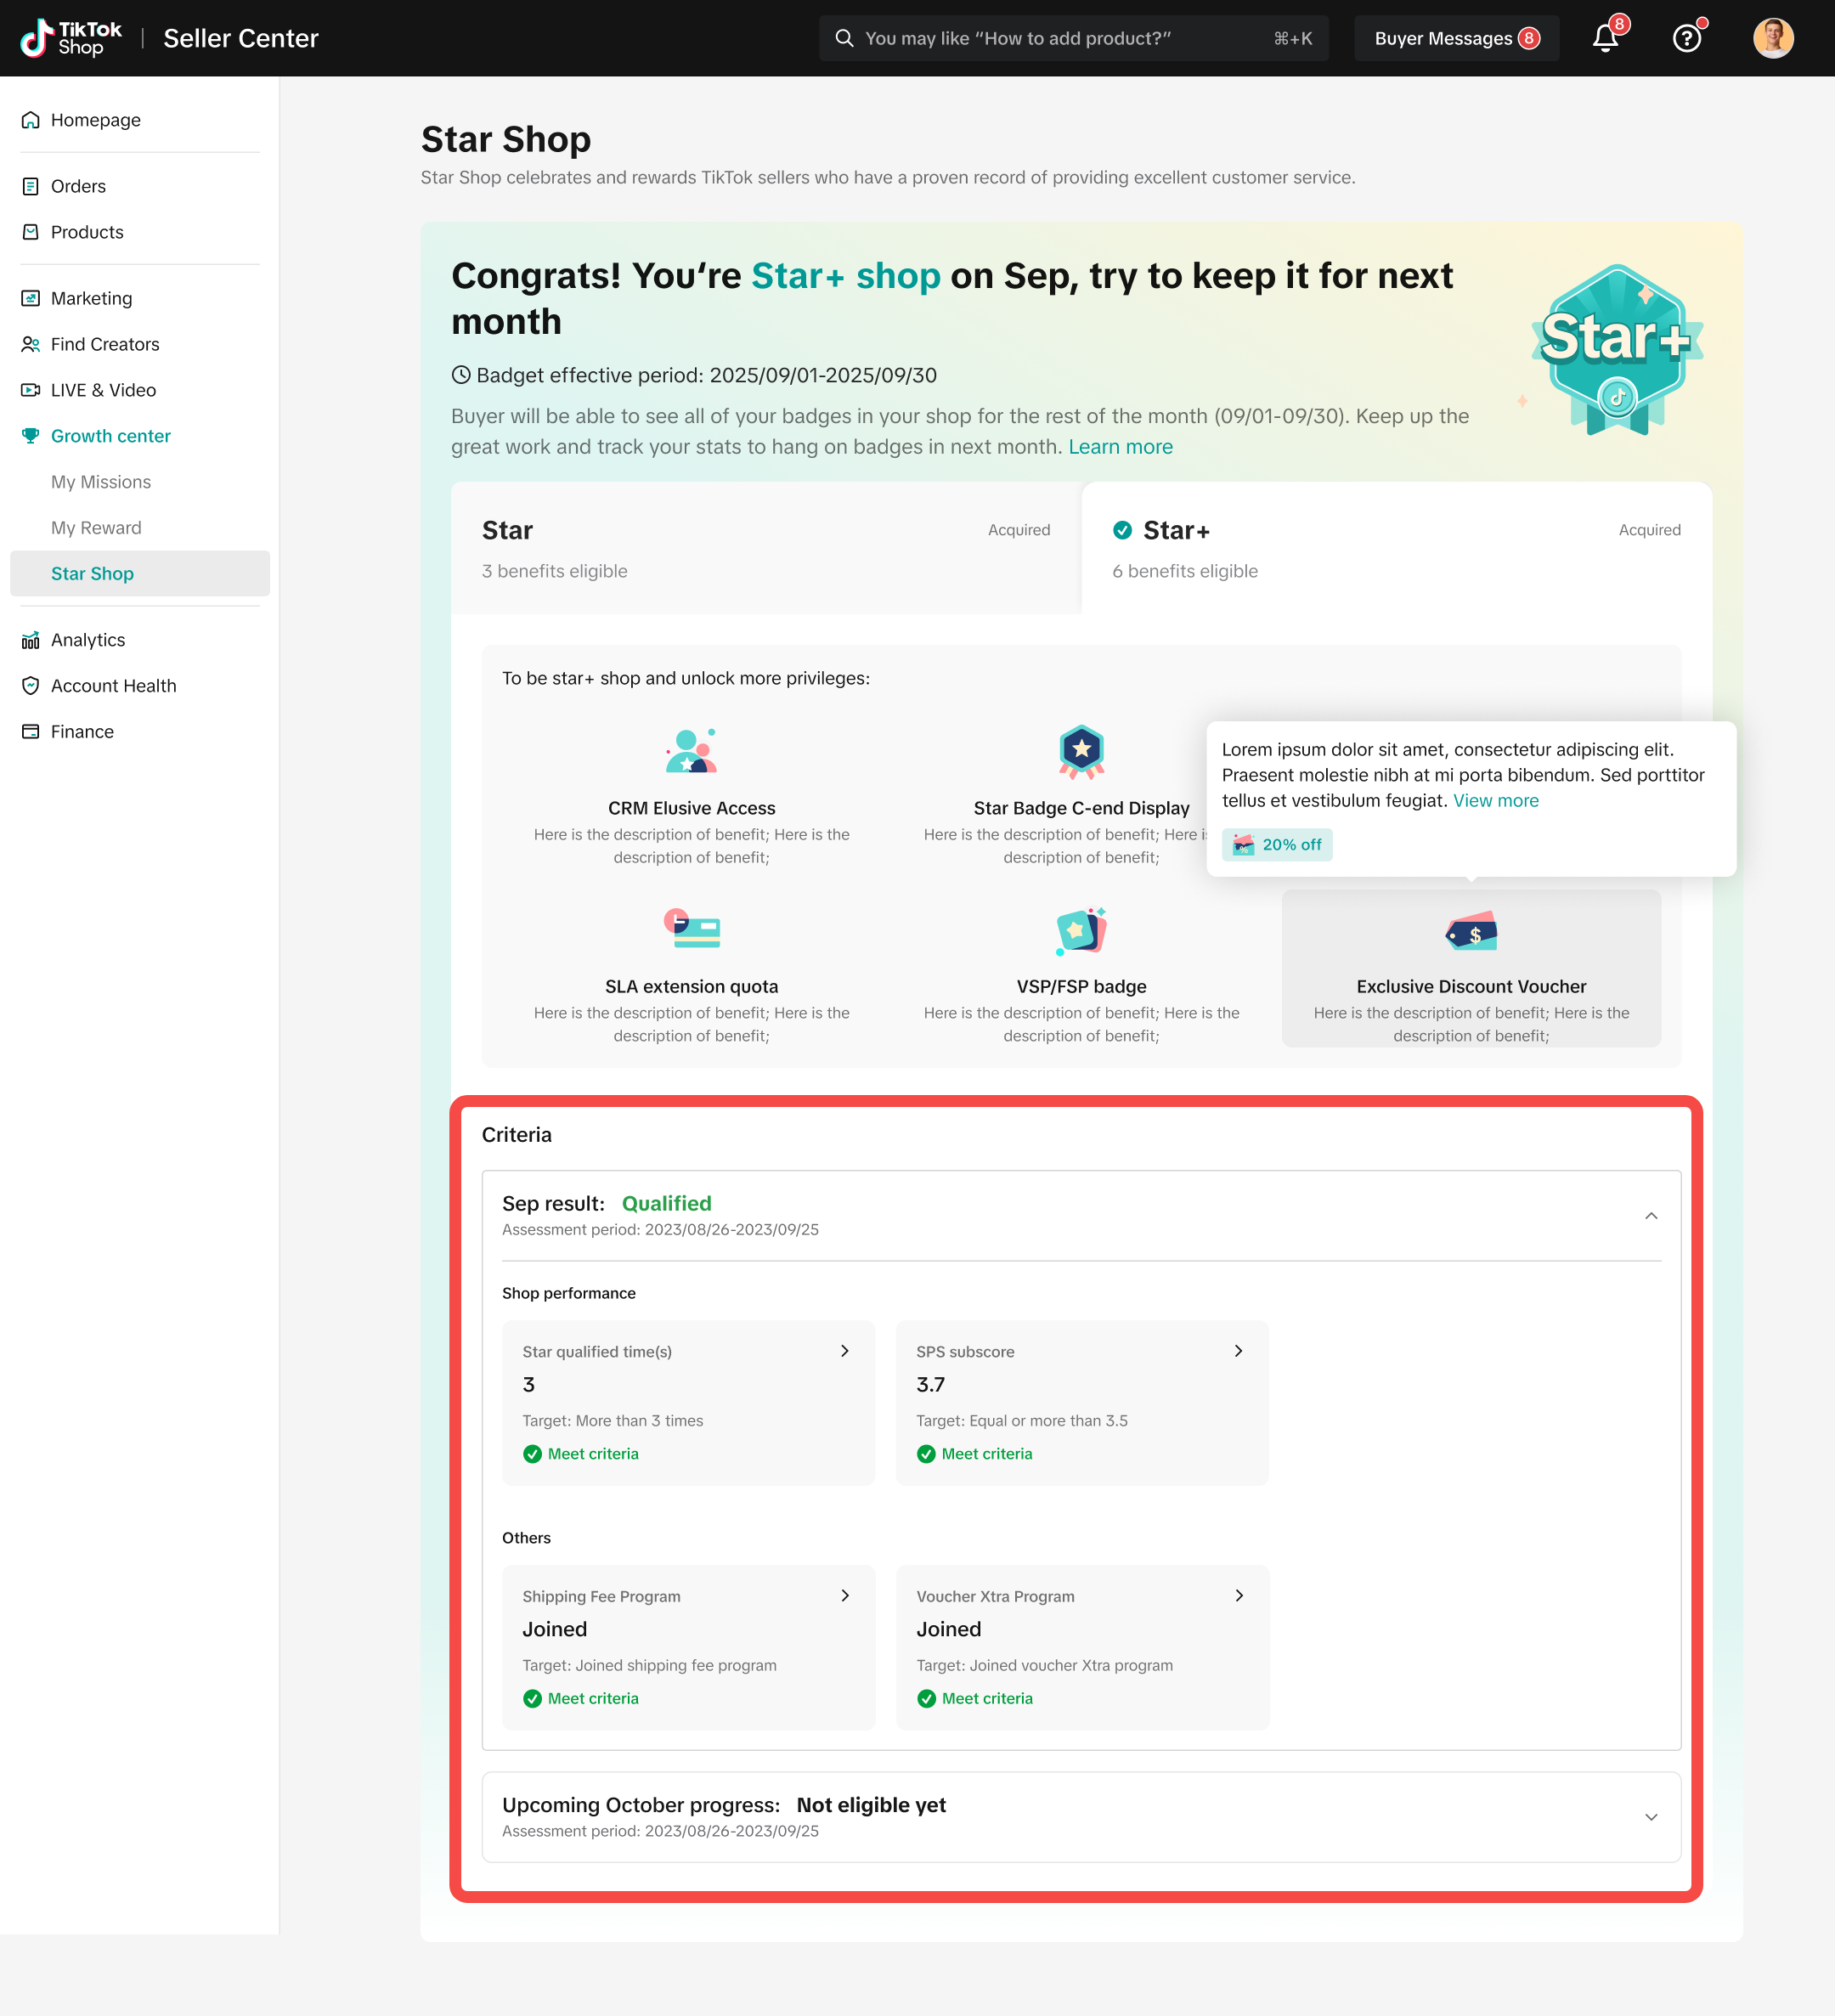Open the help question mark icon
Screen dimensions: 1835x2016
click(1686, 39)
